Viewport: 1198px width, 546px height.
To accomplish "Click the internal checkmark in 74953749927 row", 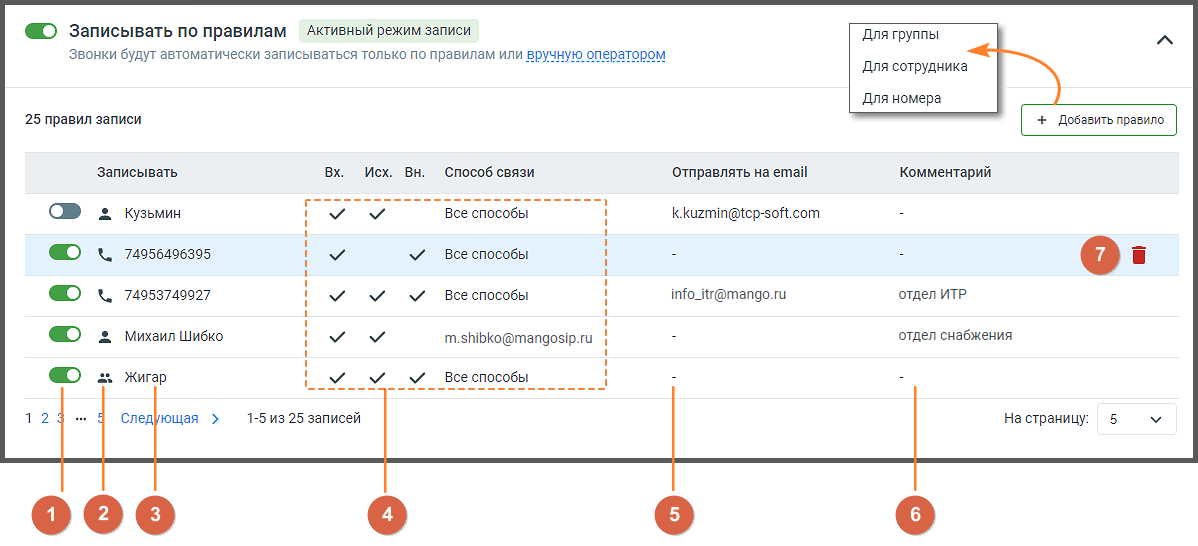I will 416,296.
